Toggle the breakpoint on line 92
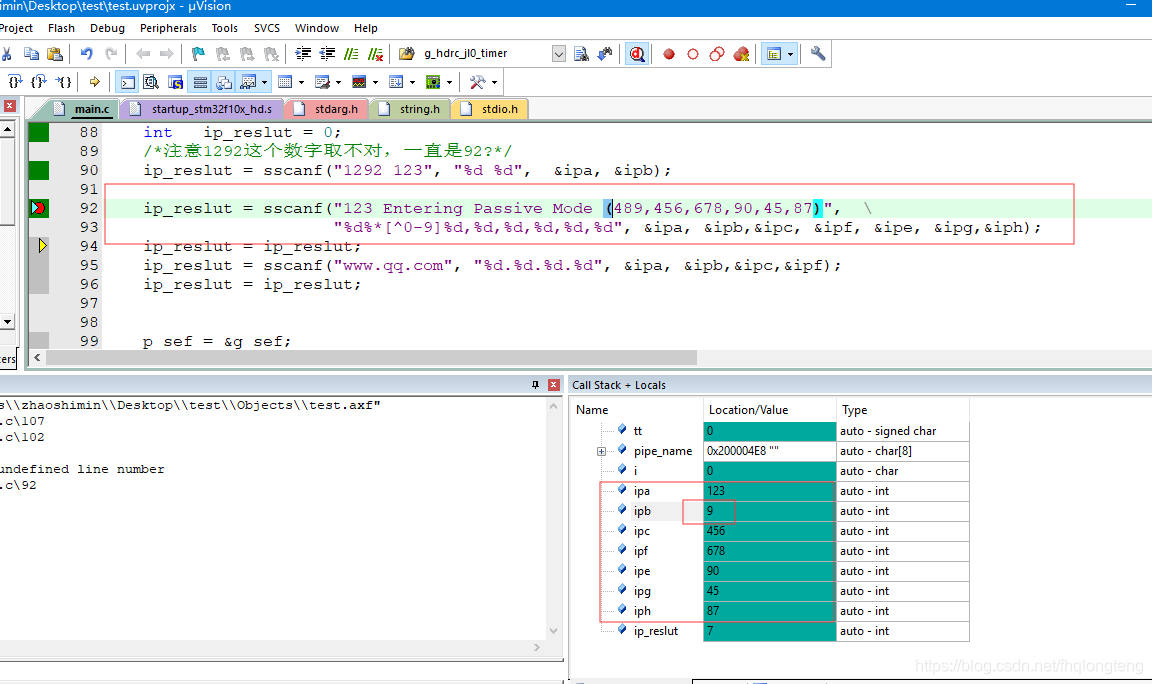This screenshot has width=1152, height=684. (x=39, y=209)
